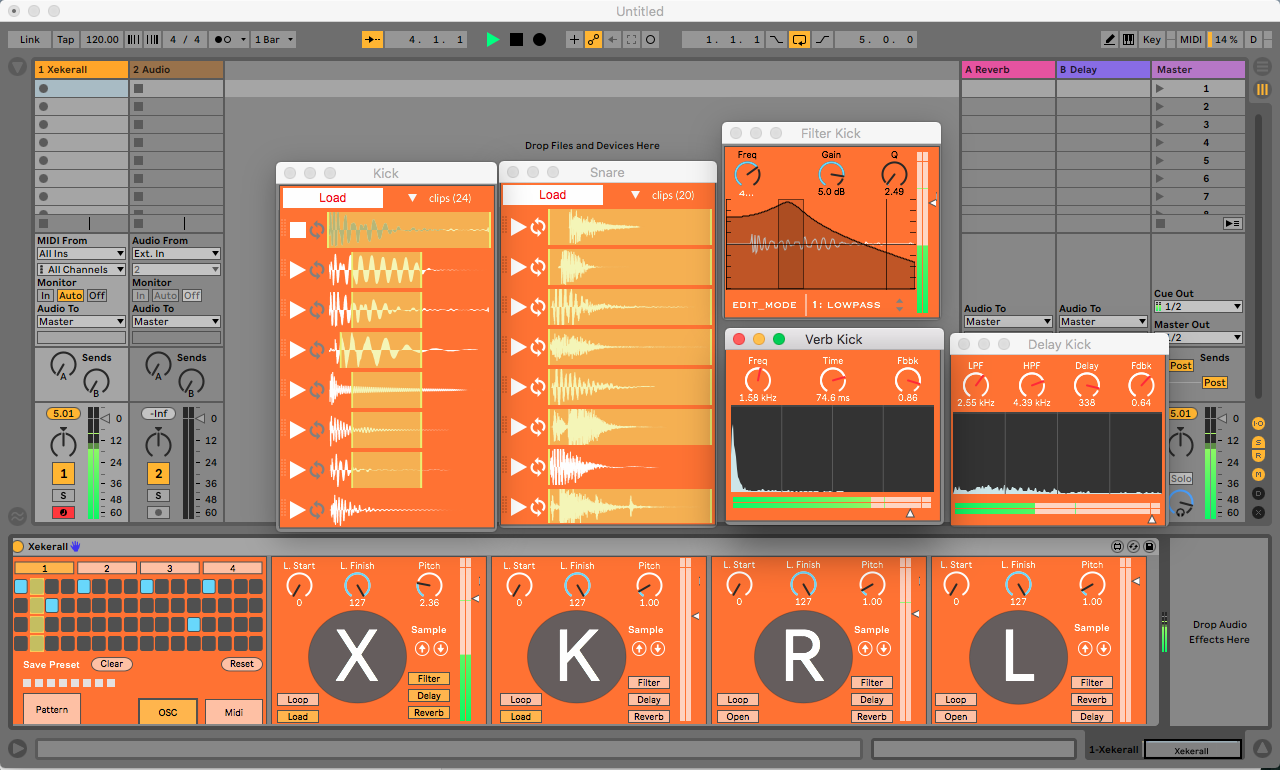
Task: Toggle the Xekerall device activator
Action: pos(18,546)
